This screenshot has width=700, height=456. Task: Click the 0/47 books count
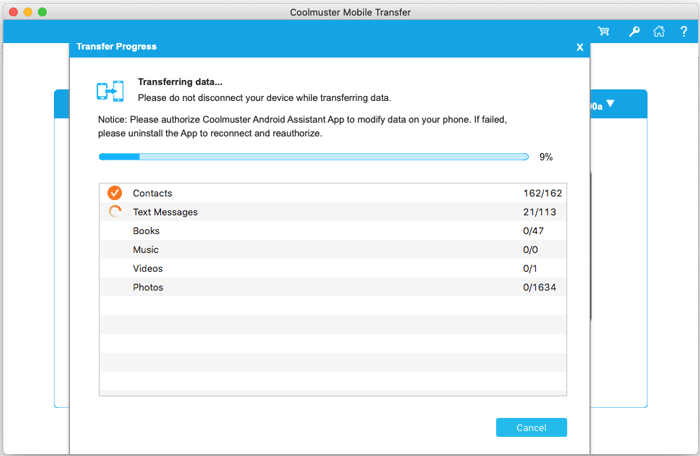point(533,230)
